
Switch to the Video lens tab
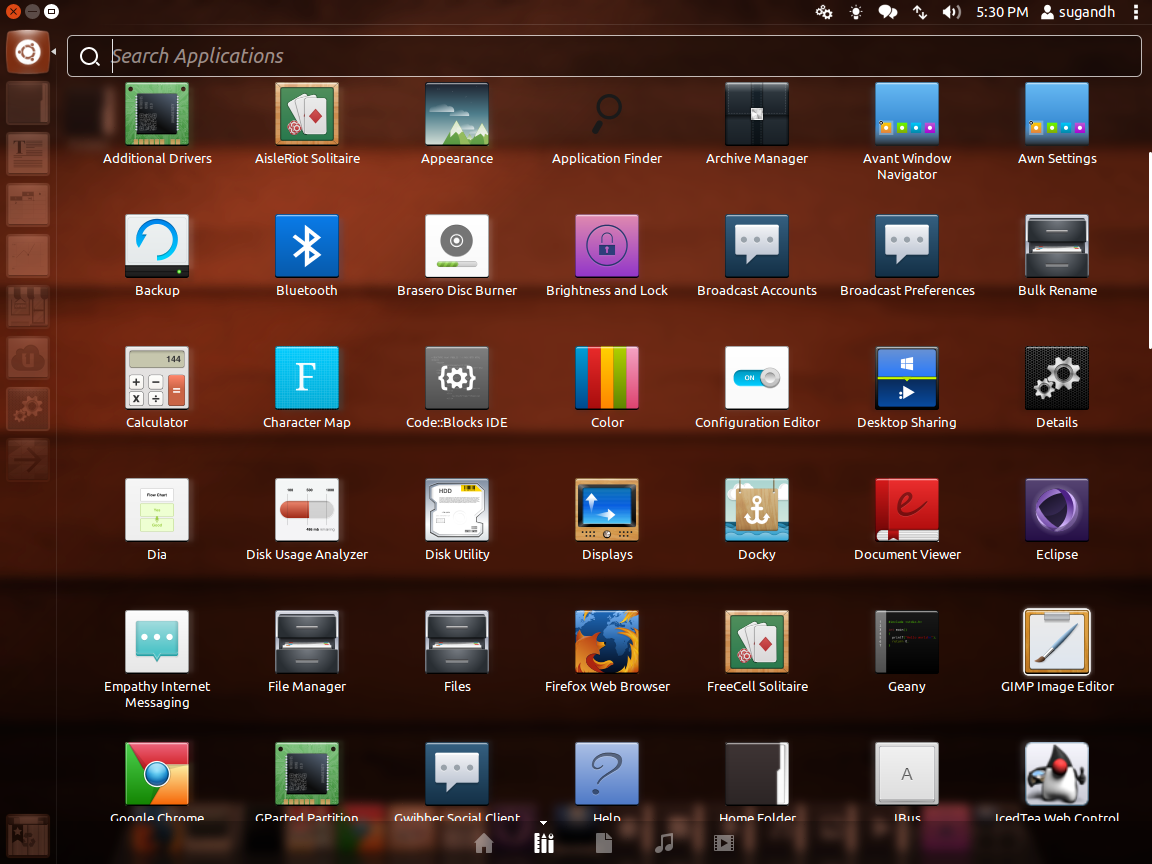coord(724,843)
